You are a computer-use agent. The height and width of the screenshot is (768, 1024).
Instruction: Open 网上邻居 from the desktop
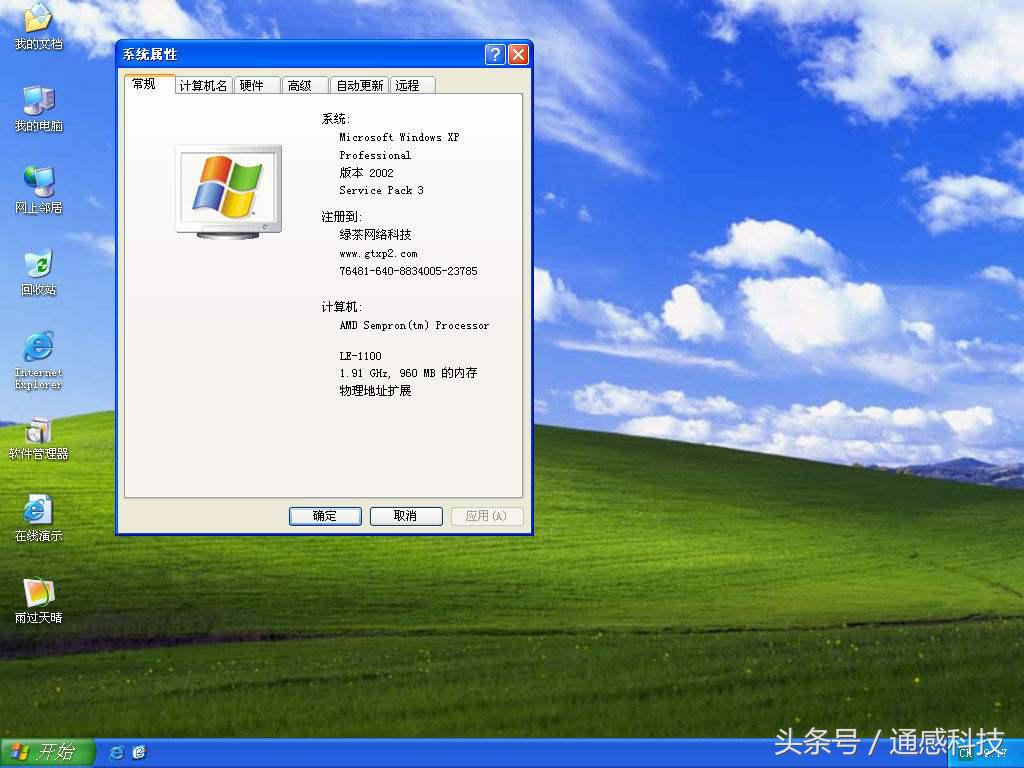pos(38,185)
